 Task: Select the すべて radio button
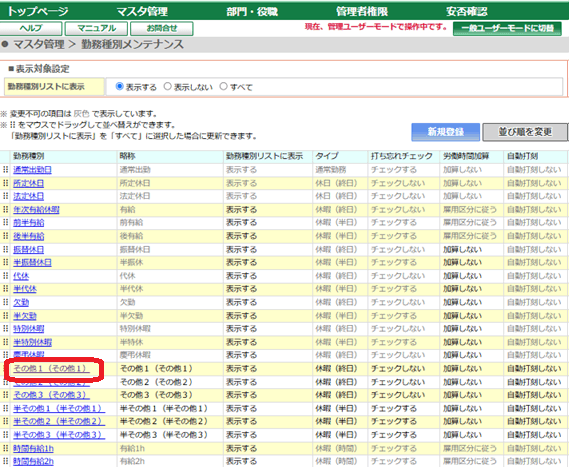[224, 86]
